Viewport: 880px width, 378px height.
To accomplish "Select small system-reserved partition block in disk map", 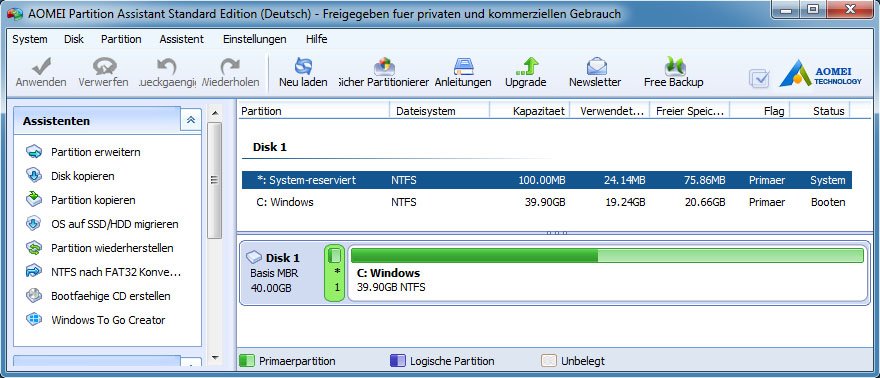I will pyautogui.click(x=334, y=273).
